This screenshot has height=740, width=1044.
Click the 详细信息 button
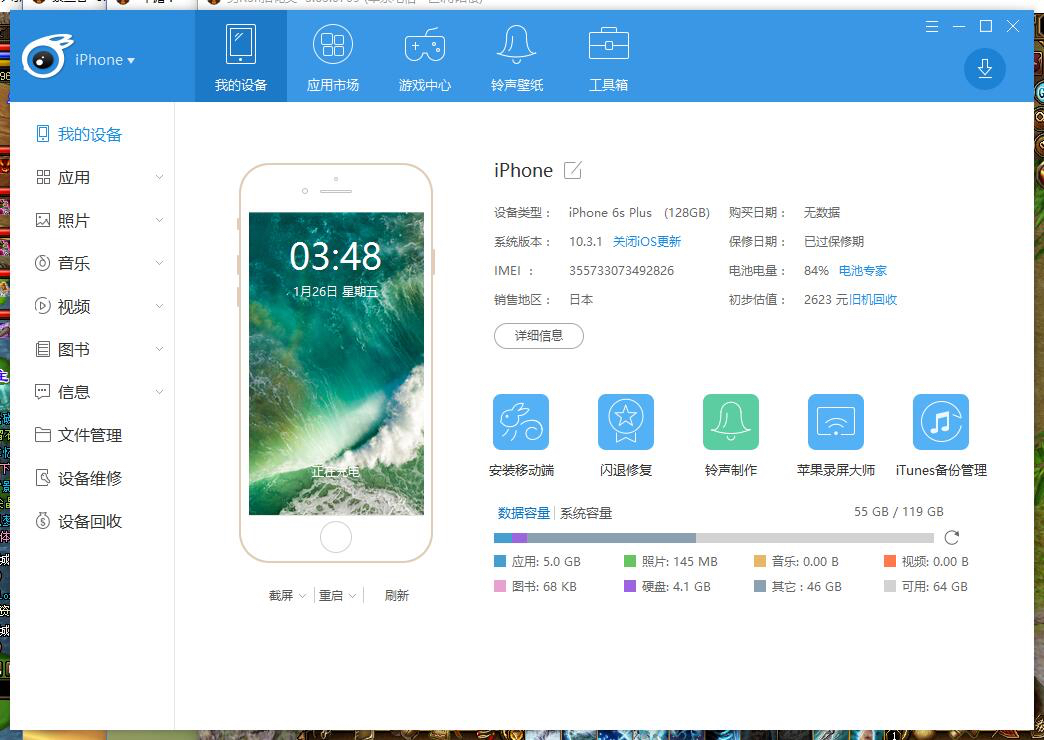pyautogui.click(x=539, y=336)
